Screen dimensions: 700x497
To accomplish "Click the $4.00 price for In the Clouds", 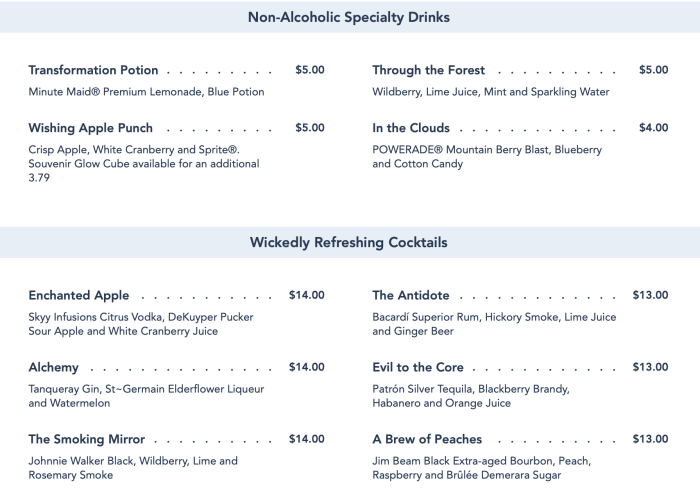I will 654,128.
